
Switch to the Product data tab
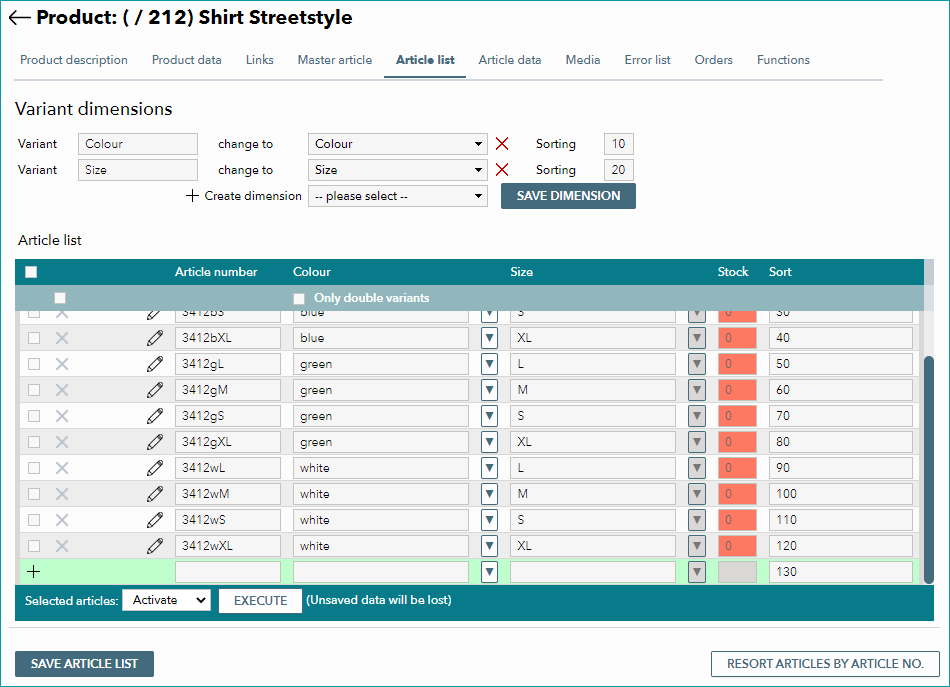(x=187, y=60)
